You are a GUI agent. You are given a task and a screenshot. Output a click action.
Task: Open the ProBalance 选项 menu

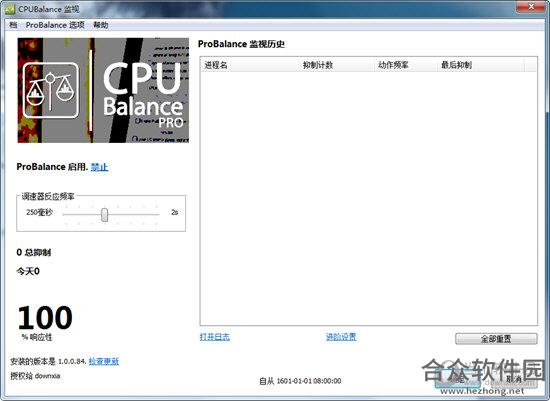pos(55,25)
